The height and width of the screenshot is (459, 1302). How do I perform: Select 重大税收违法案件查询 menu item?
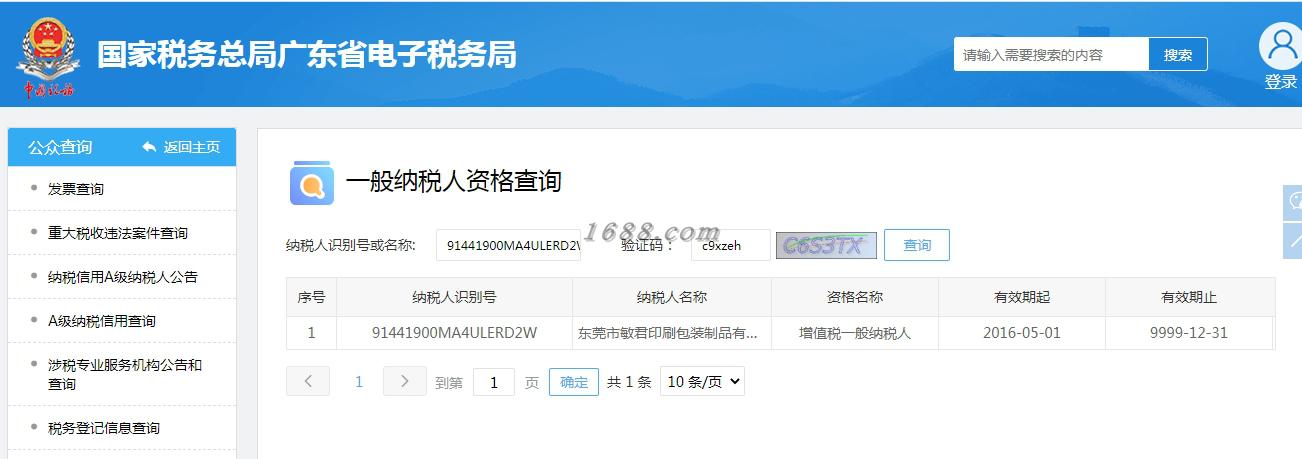pos(118,233)
